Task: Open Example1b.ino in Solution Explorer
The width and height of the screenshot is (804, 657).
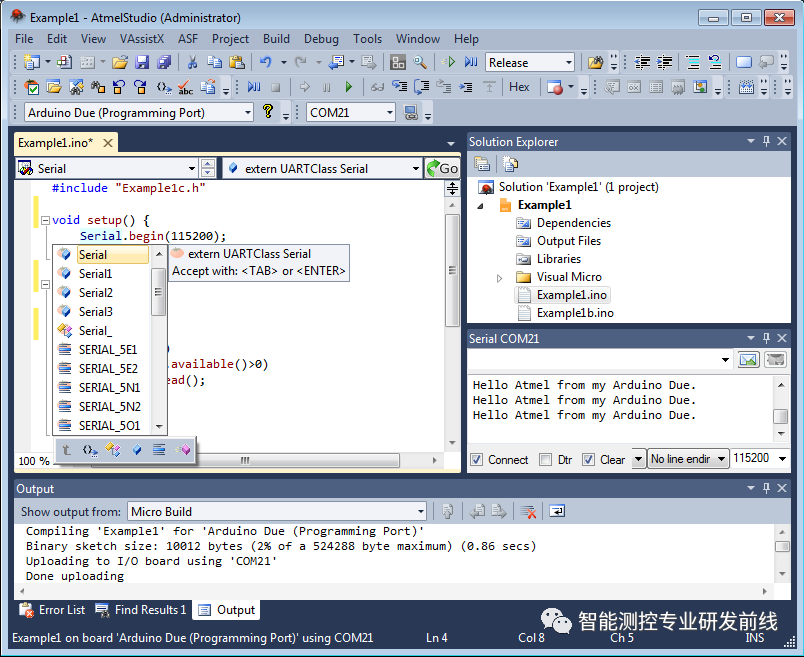Action: coord(575,313)
